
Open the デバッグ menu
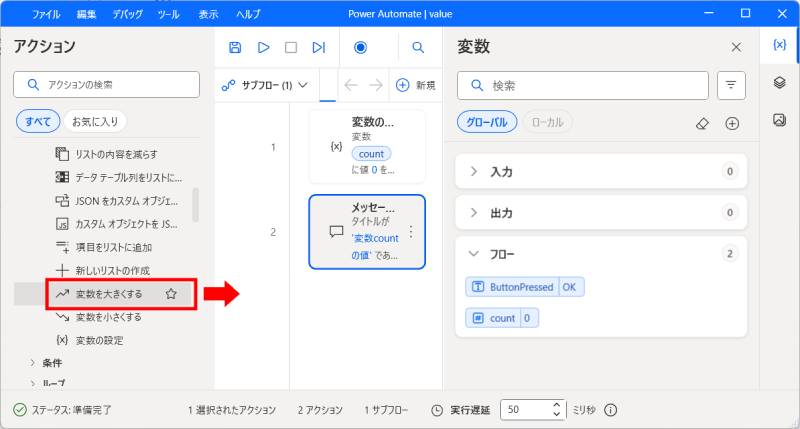tap(128, 14)
